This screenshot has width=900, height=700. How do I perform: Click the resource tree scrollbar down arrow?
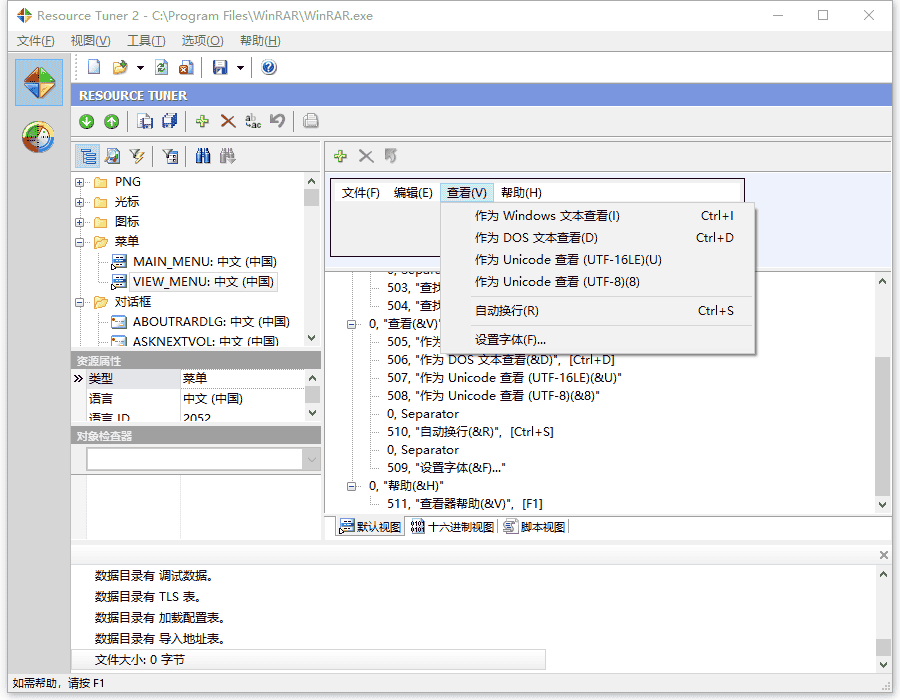click(x=312, y=338)
